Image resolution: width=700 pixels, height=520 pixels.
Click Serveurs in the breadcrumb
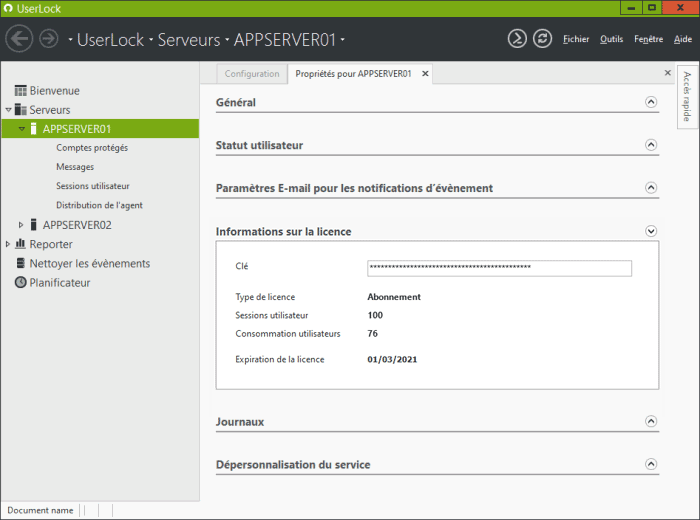click(189, 40)
